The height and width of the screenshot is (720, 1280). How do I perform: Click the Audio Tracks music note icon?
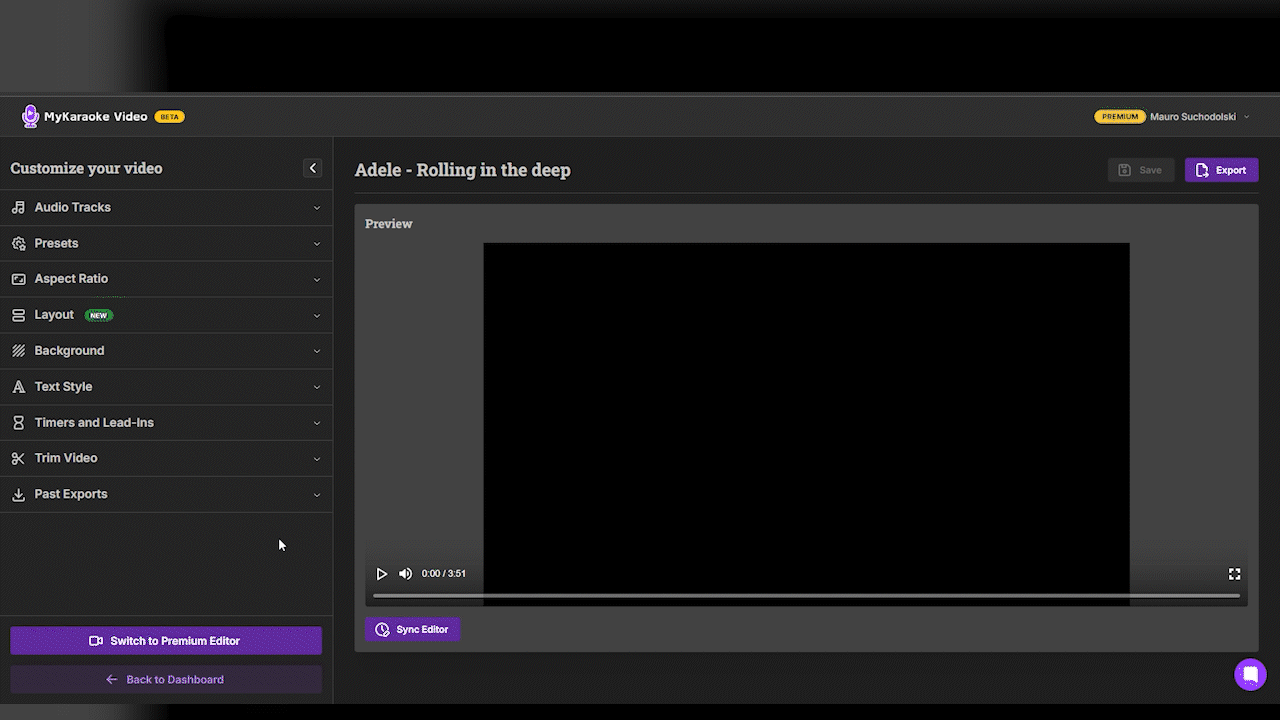click(x=18, y=207)
